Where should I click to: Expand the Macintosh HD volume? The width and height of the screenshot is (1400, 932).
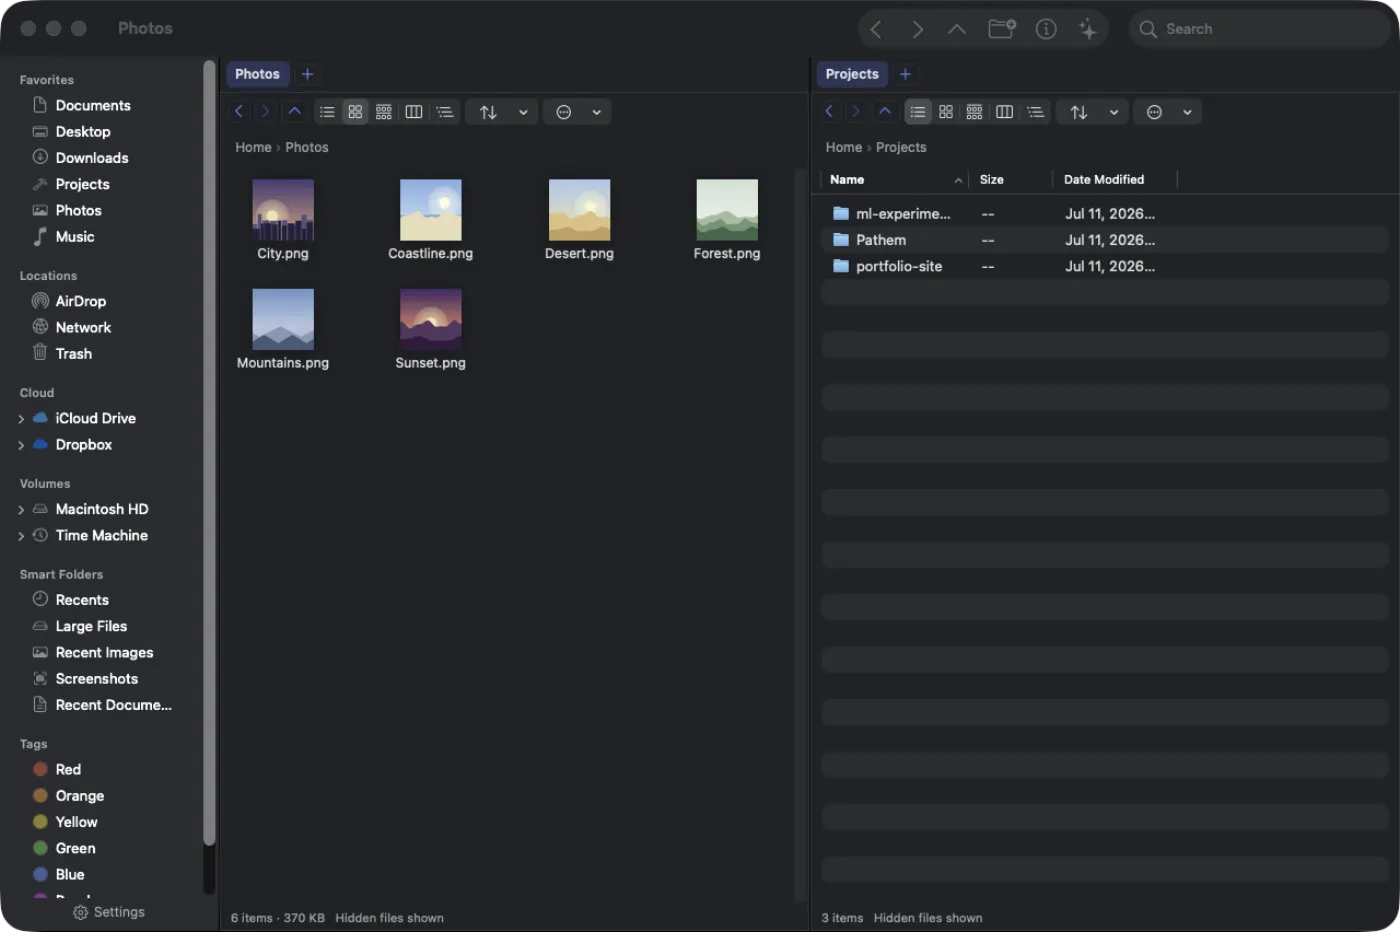[21, 510]
